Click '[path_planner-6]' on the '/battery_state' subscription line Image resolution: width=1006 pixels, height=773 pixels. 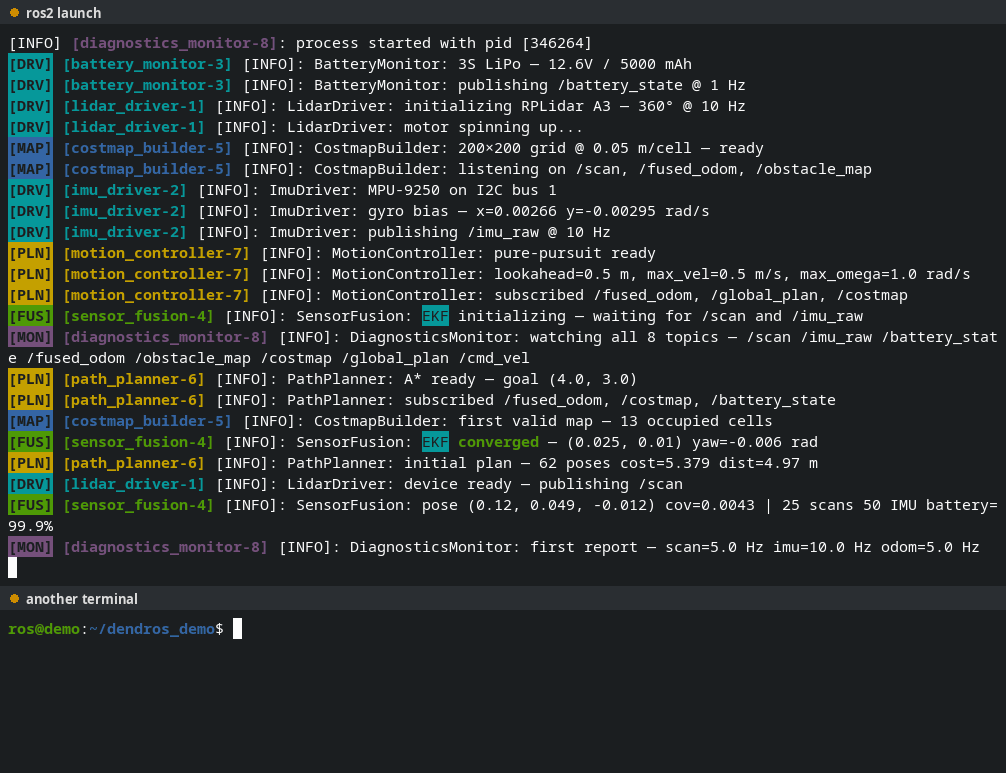(x=134, y=400)
